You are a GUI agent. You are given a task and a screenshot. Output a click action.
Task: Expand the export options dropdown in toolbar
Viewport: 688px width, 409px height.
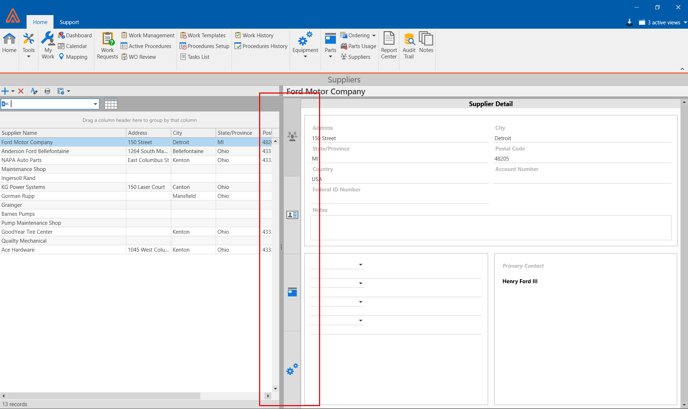(68, 91)
